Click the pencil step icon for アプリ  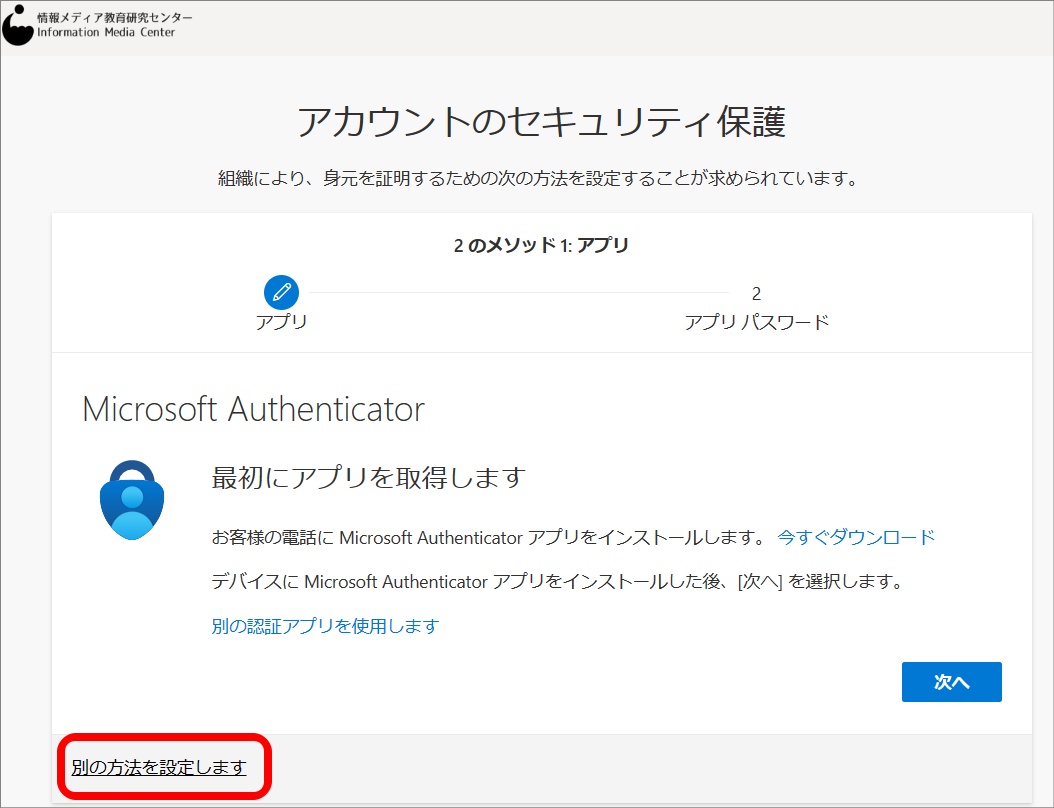pyautogui.click(x=281, y=292)
